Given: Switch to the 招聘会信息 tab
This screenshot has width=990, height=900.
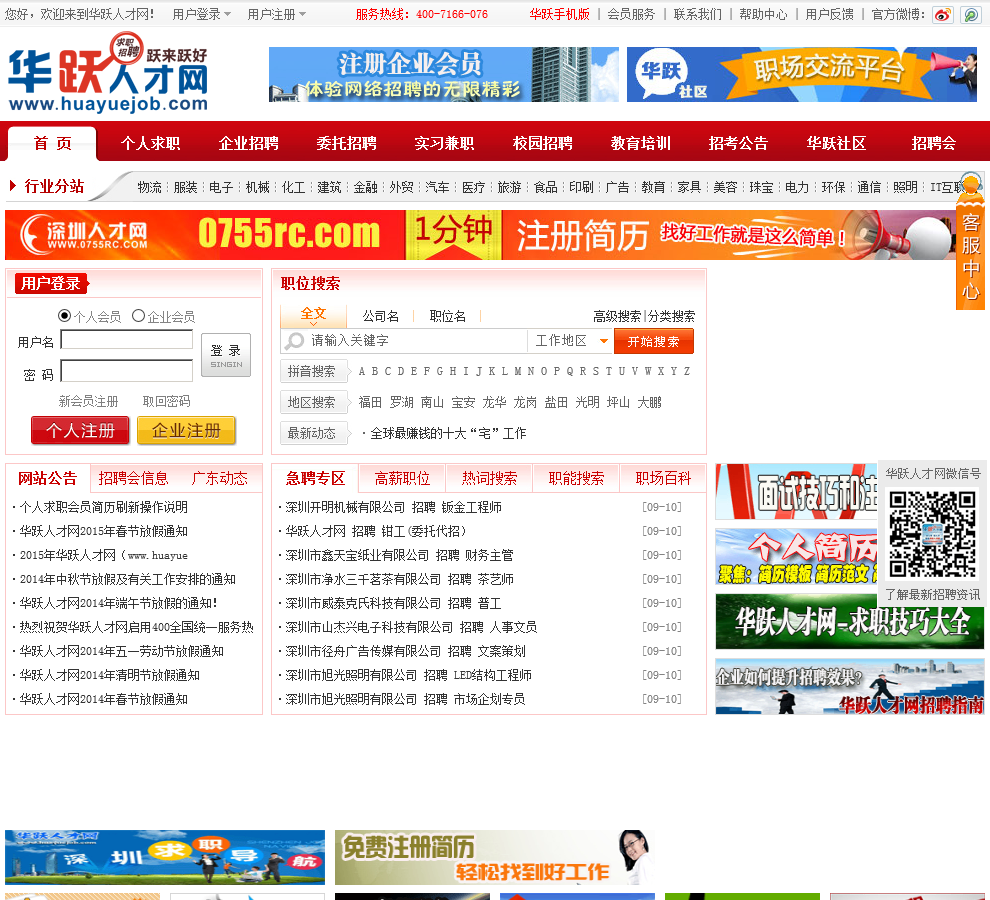Looking at the screenshot, I should tap(134, 478).
